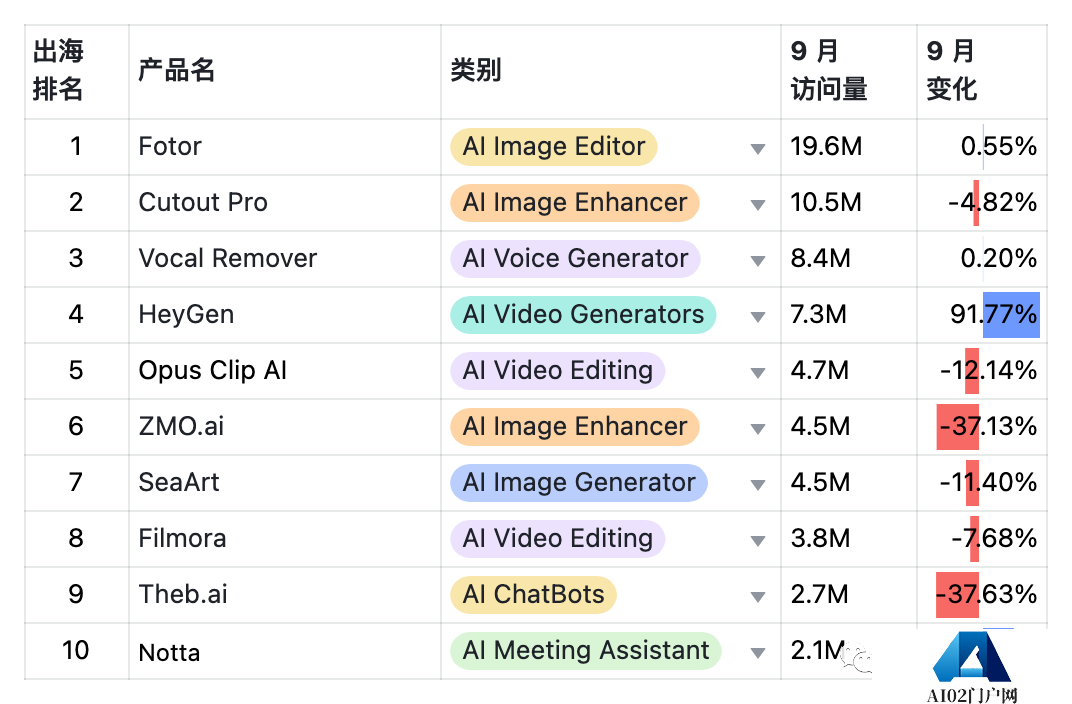This screenshot has width=1072, height=704.
Task: Select the -37.13% change cell
Action: pos(981,427)
